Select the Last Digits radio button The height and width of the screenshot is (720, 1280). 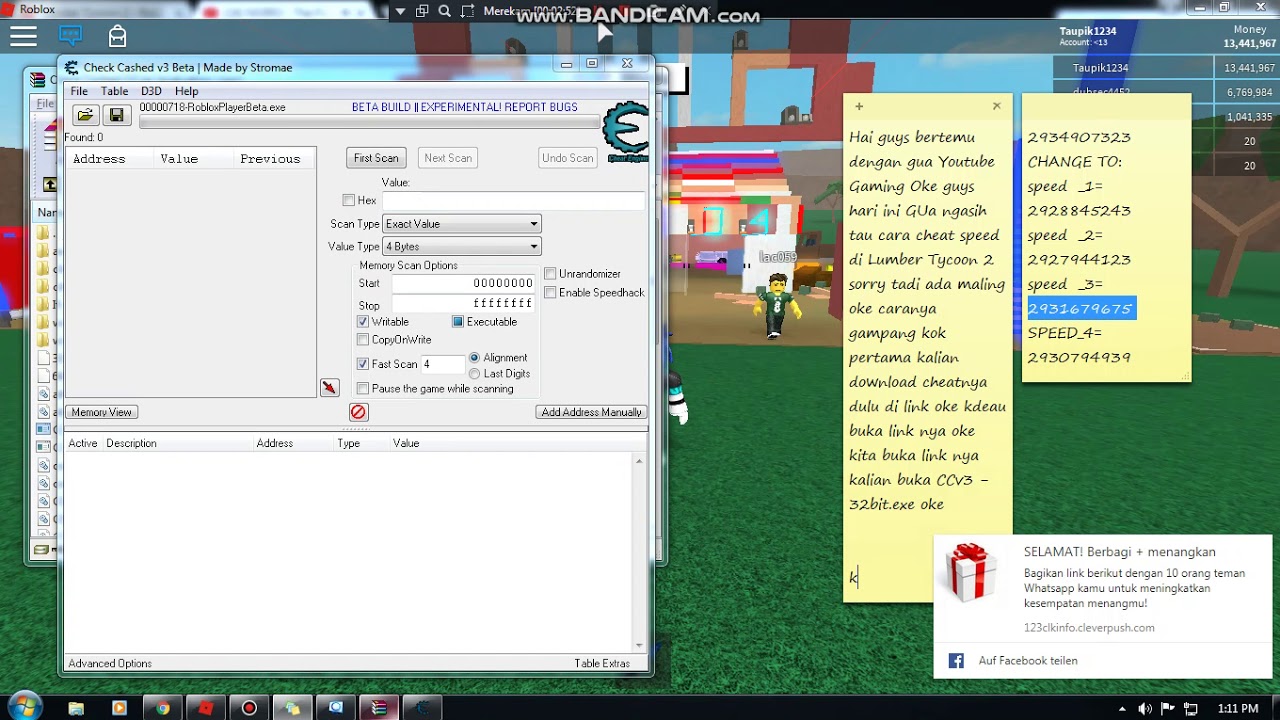click(474, 374)
